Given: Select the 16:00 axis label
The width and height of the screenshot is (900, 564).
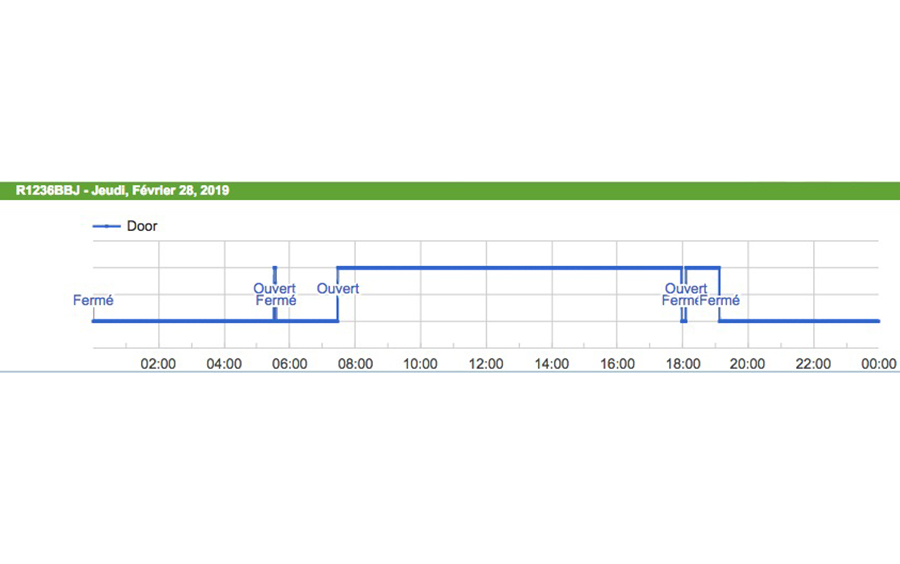Looking at the screenshot, I should (x=617, y=364).
